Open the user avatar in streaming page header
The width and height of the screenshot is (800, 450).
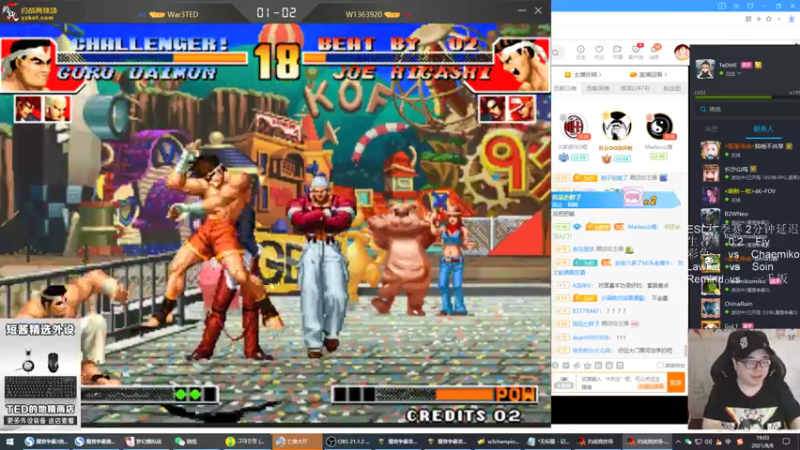(681, 52)
